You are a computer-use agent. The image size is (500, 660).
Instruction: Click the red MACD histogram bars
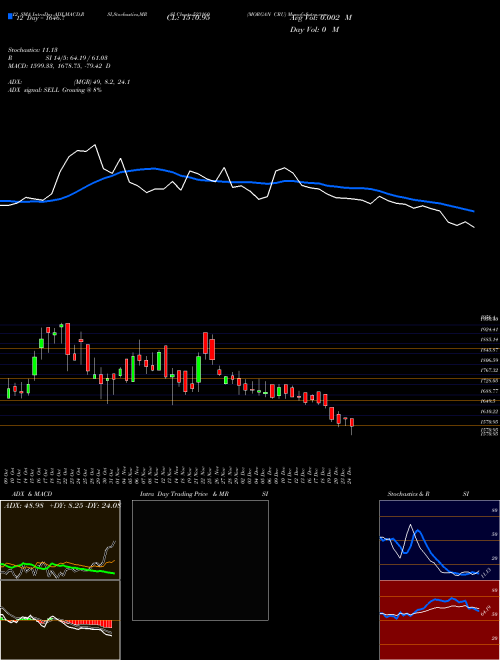89,623
